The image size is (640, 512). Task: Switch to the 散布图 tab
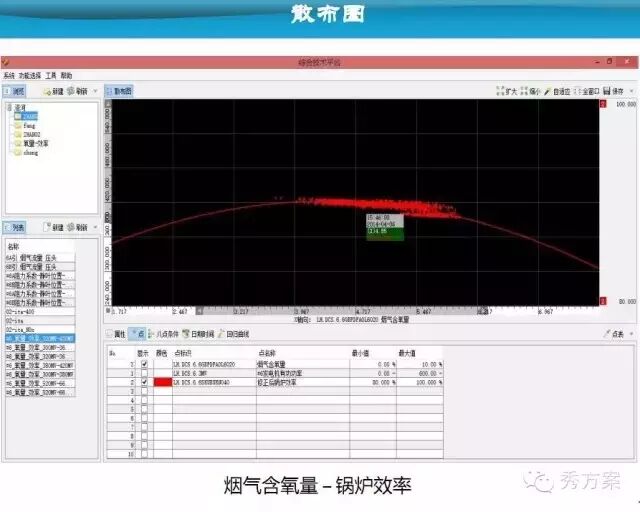(119, 91)
